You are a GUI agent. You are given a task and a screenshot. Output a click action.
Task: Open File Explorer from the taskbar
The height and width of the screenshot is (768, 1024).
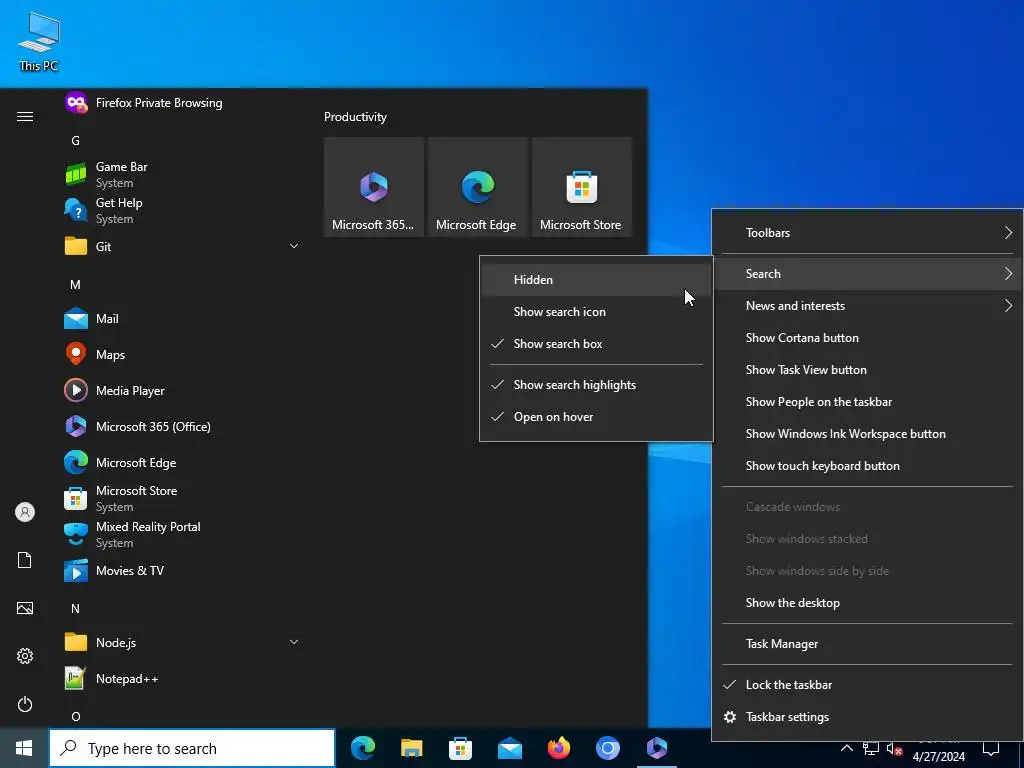point(411,748)
